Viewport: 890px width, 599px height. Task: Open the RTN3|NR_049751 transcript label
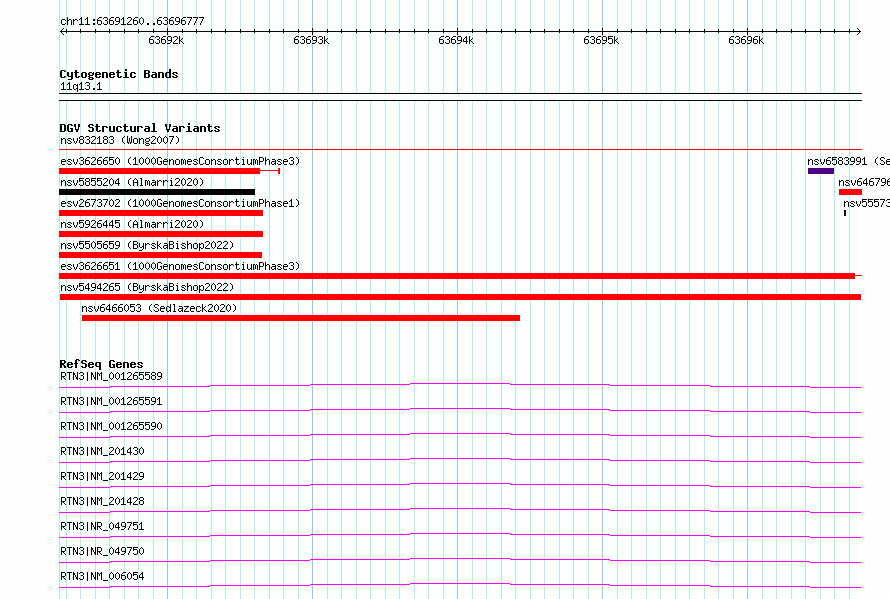point(102,526)
